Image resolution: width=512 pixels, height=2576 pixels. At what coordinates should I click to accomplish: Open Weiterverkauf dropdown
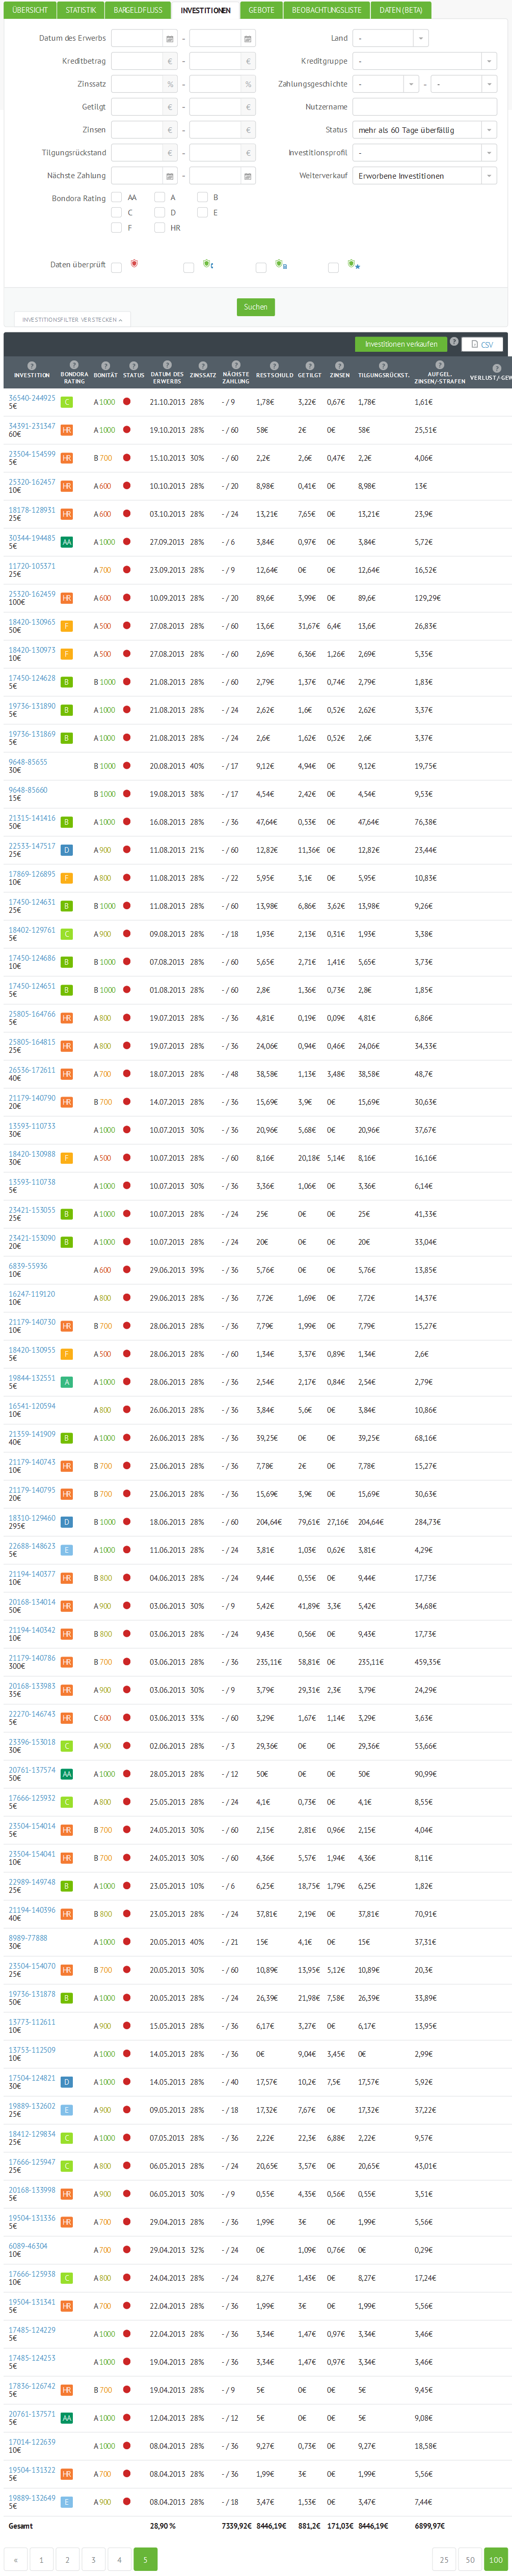(x=425, y=176)
